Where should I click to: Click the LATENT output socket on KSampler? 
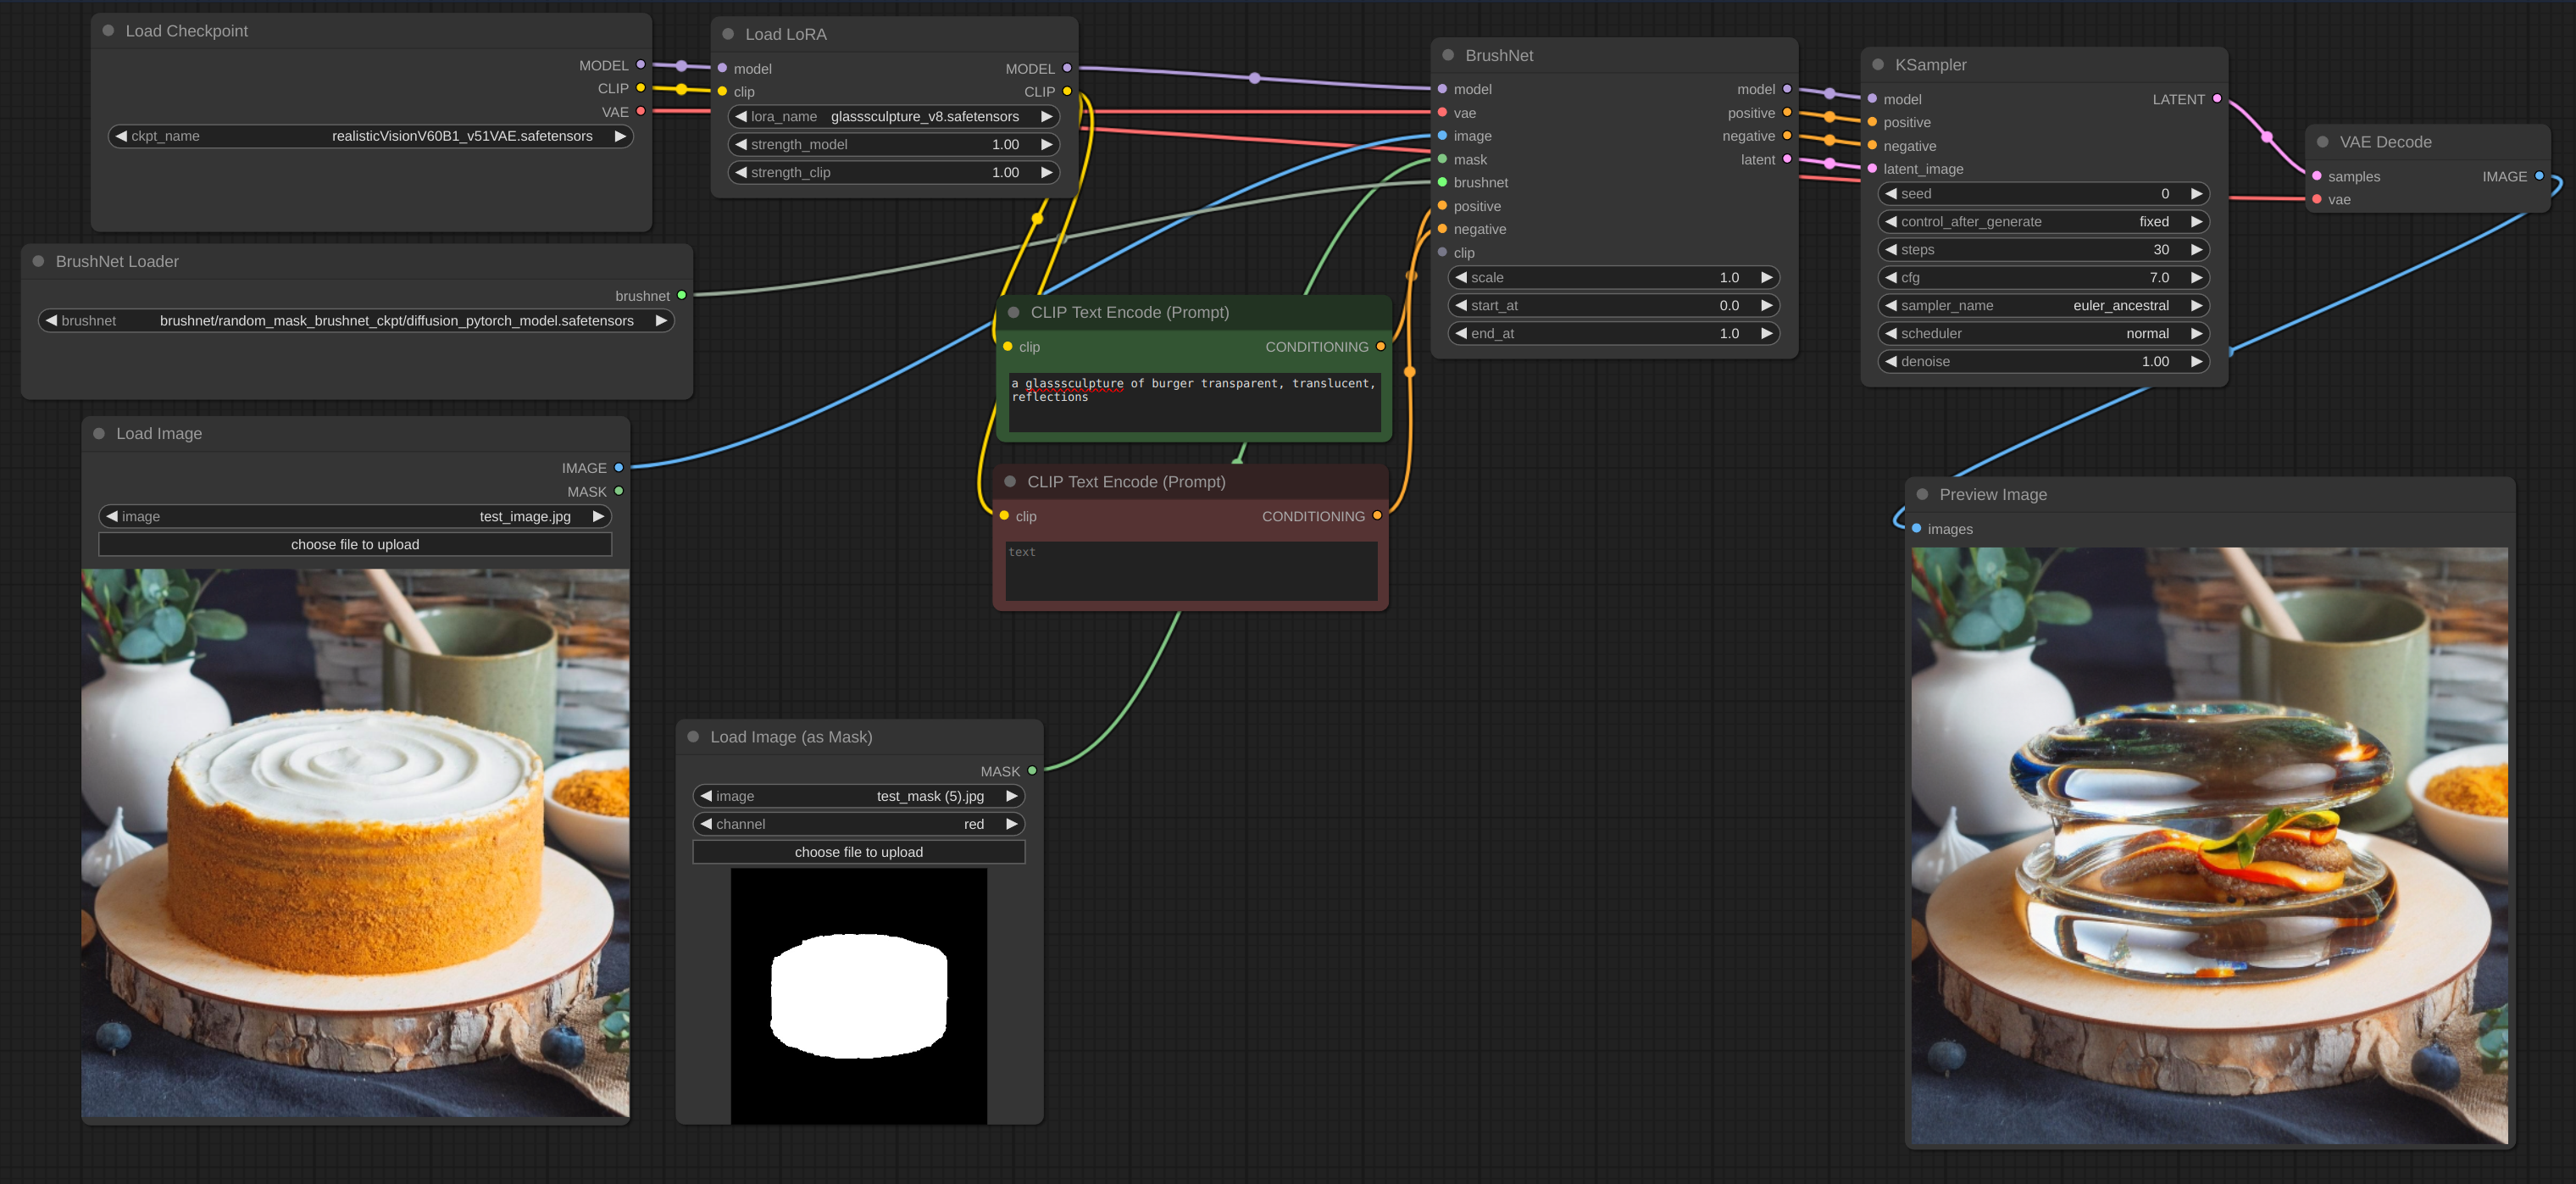click(x=2217, y=99)
